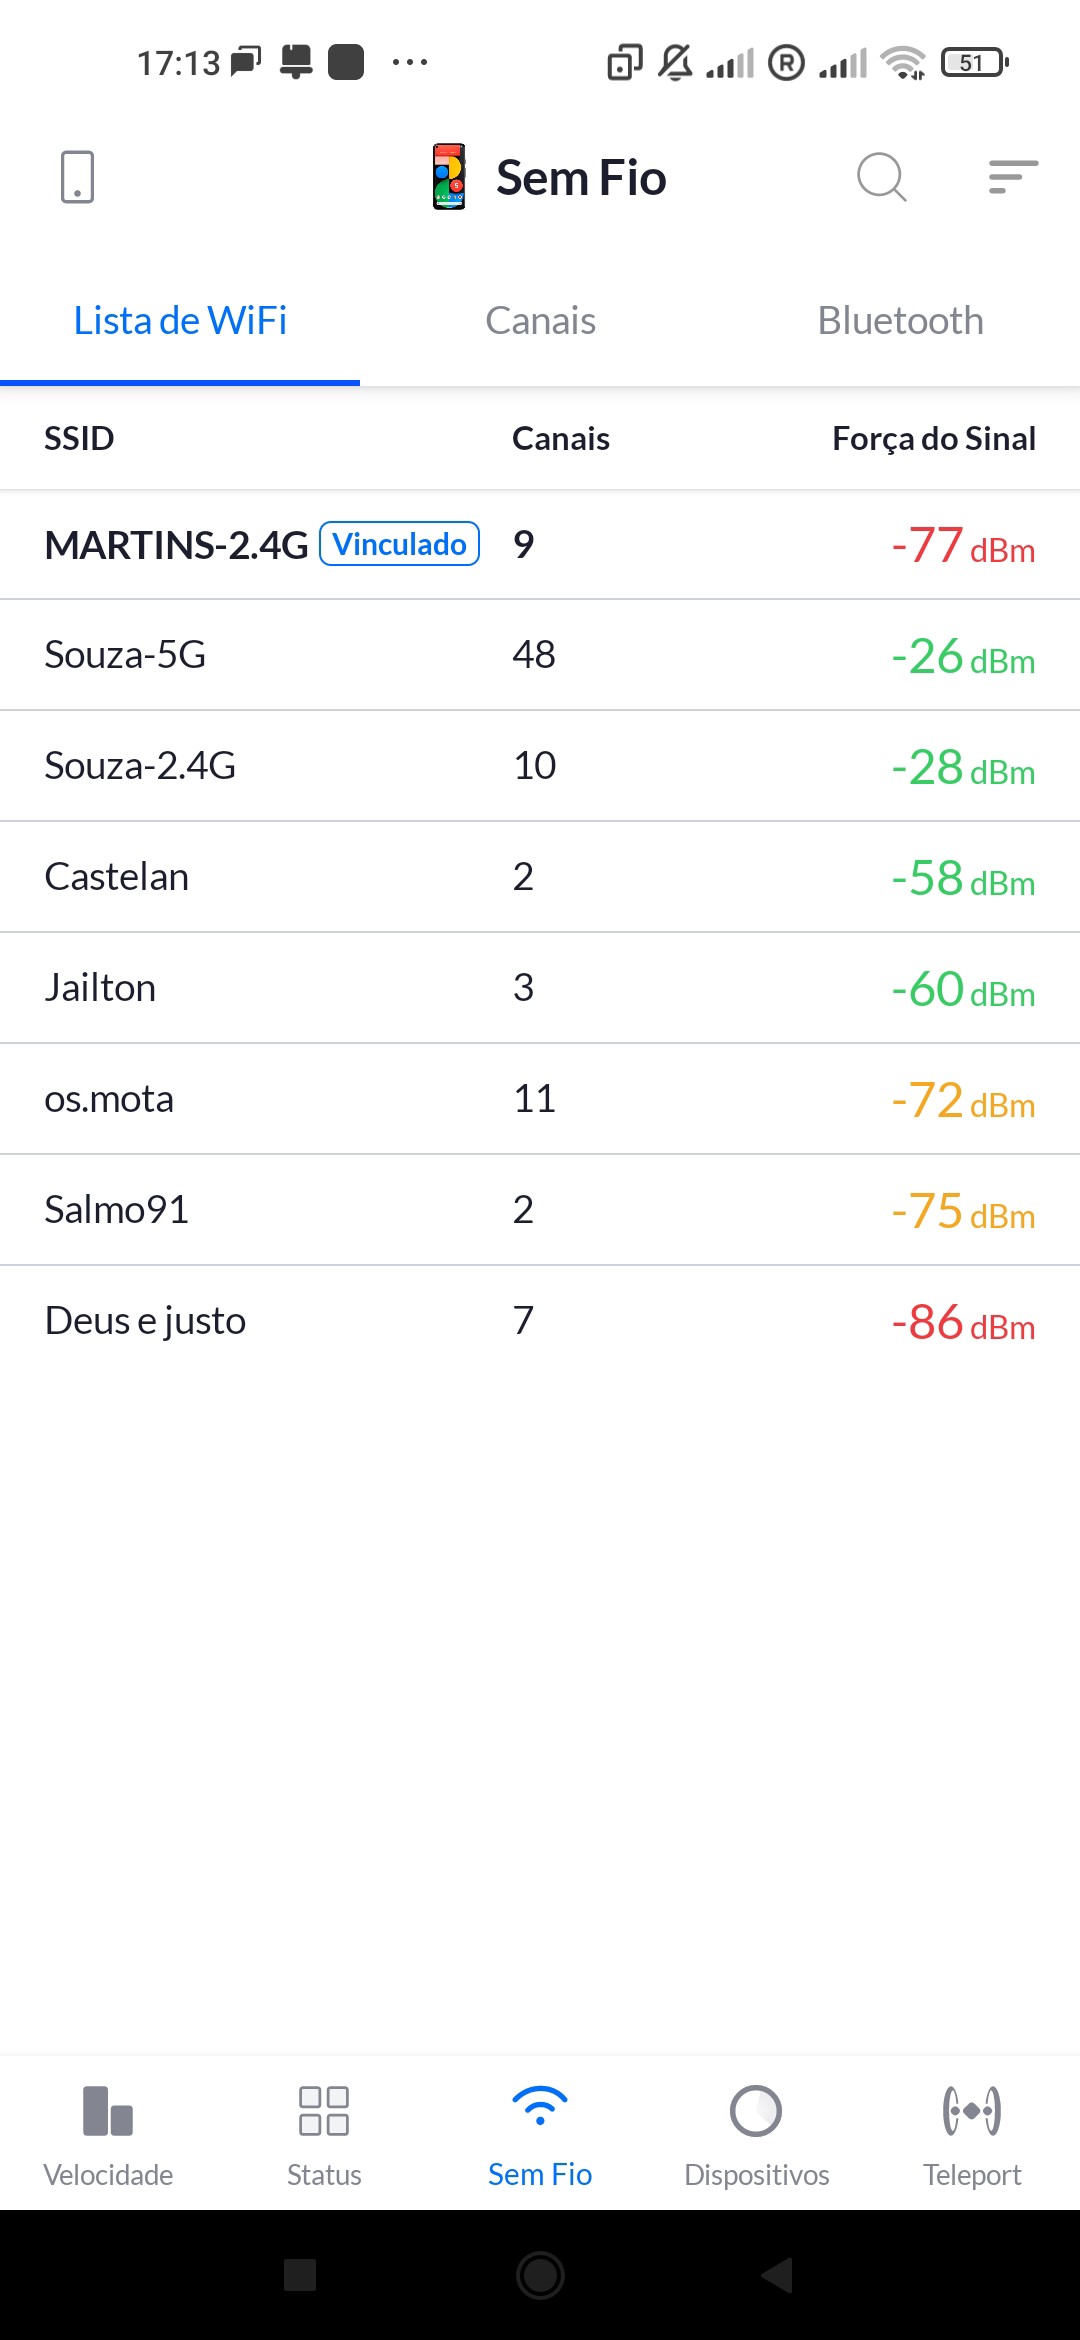This screenshot has width=1080, height=2340.
Task: Switch to the Bluetooth tab
Action: 900,321
